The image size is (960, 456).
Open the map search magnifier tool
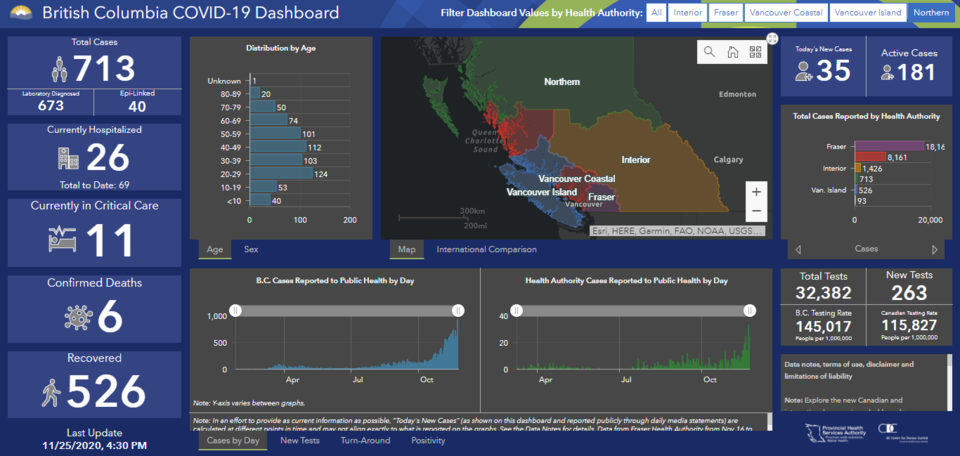709,52
